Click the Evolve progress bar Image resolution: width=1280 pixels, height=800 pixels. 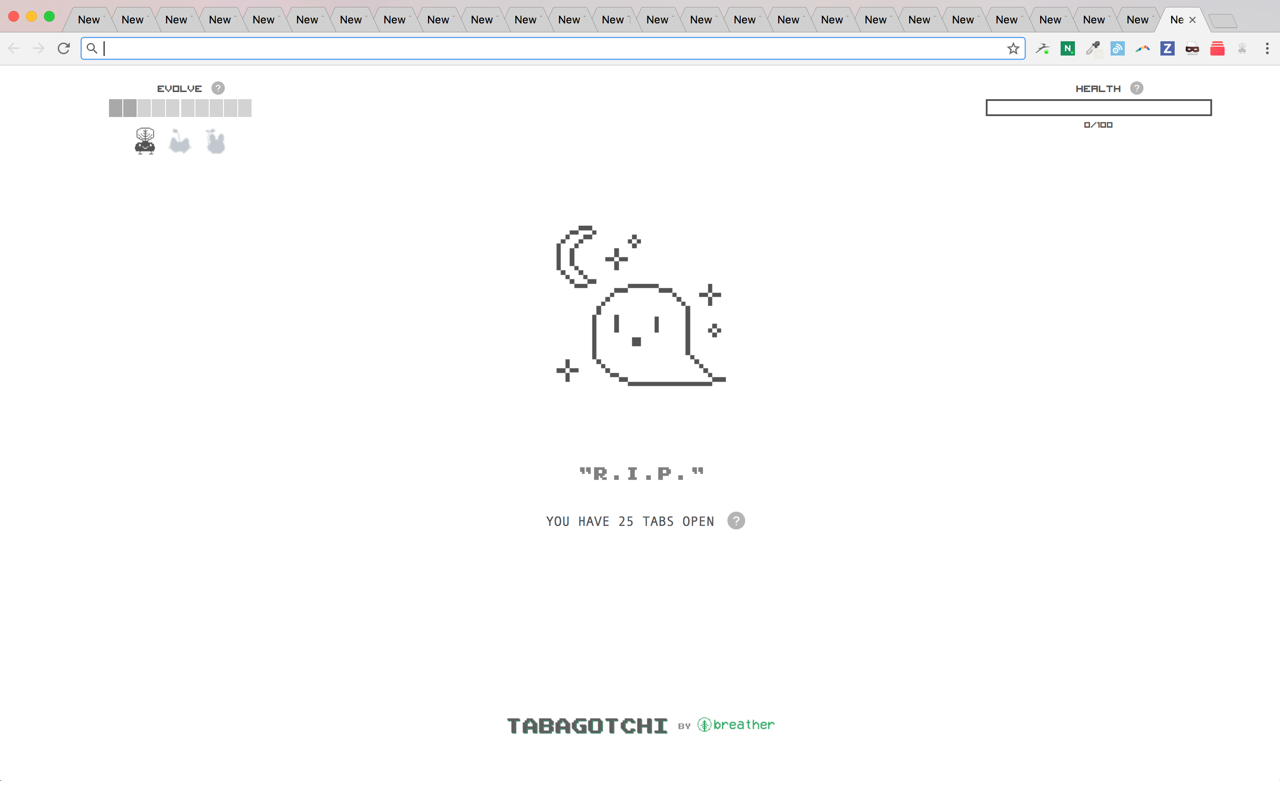tap(180, 108)
